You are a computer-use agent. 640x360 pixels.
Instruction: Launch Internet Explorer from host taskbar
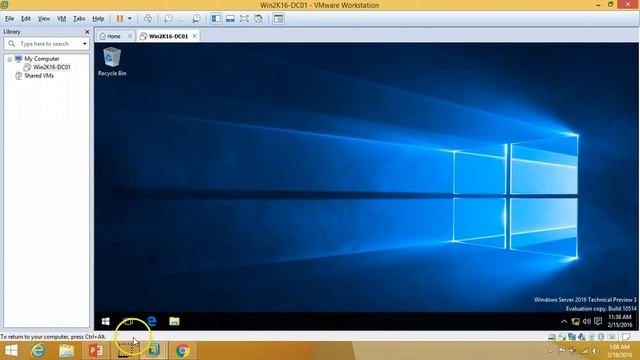point(38,351)
